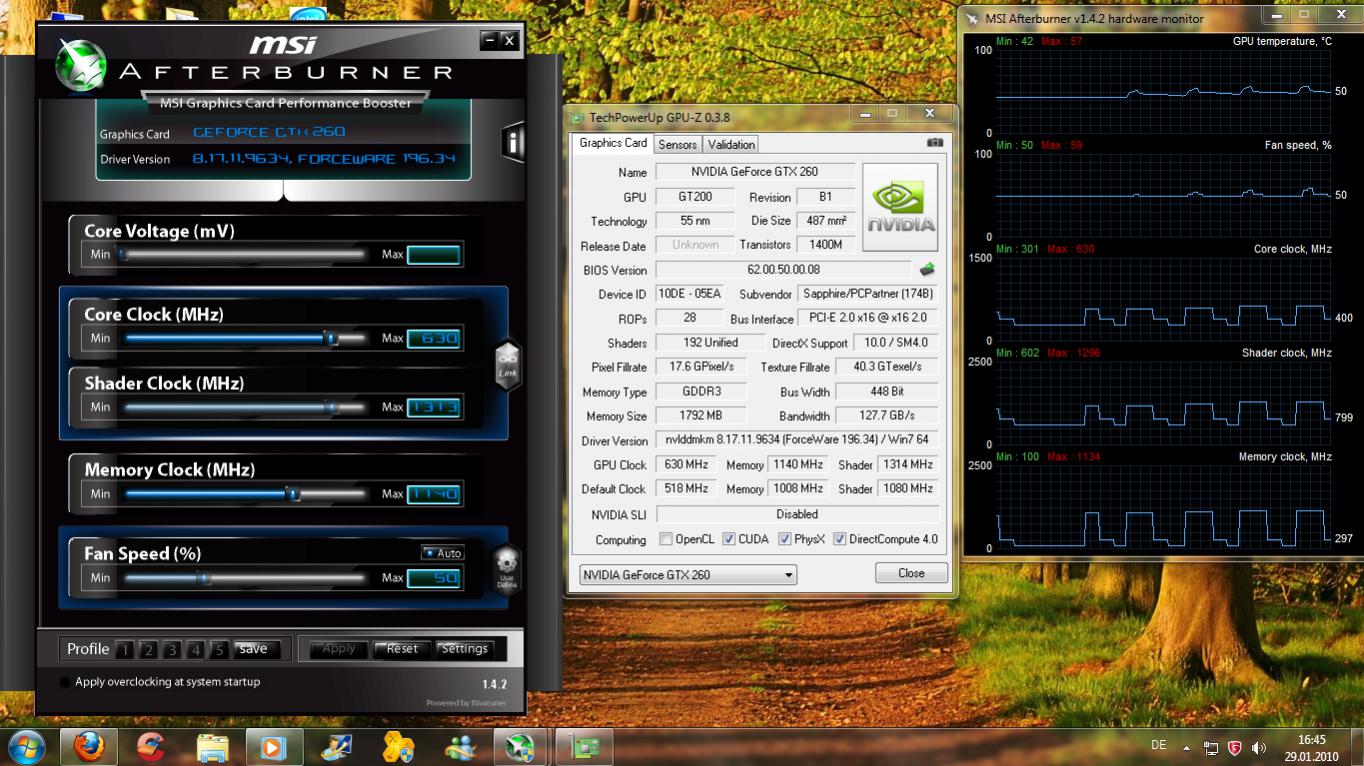1364x766 pixels.
Task: Toggle the CUDA checkbox
Action: pyautogui.click(x=729, y=539)
